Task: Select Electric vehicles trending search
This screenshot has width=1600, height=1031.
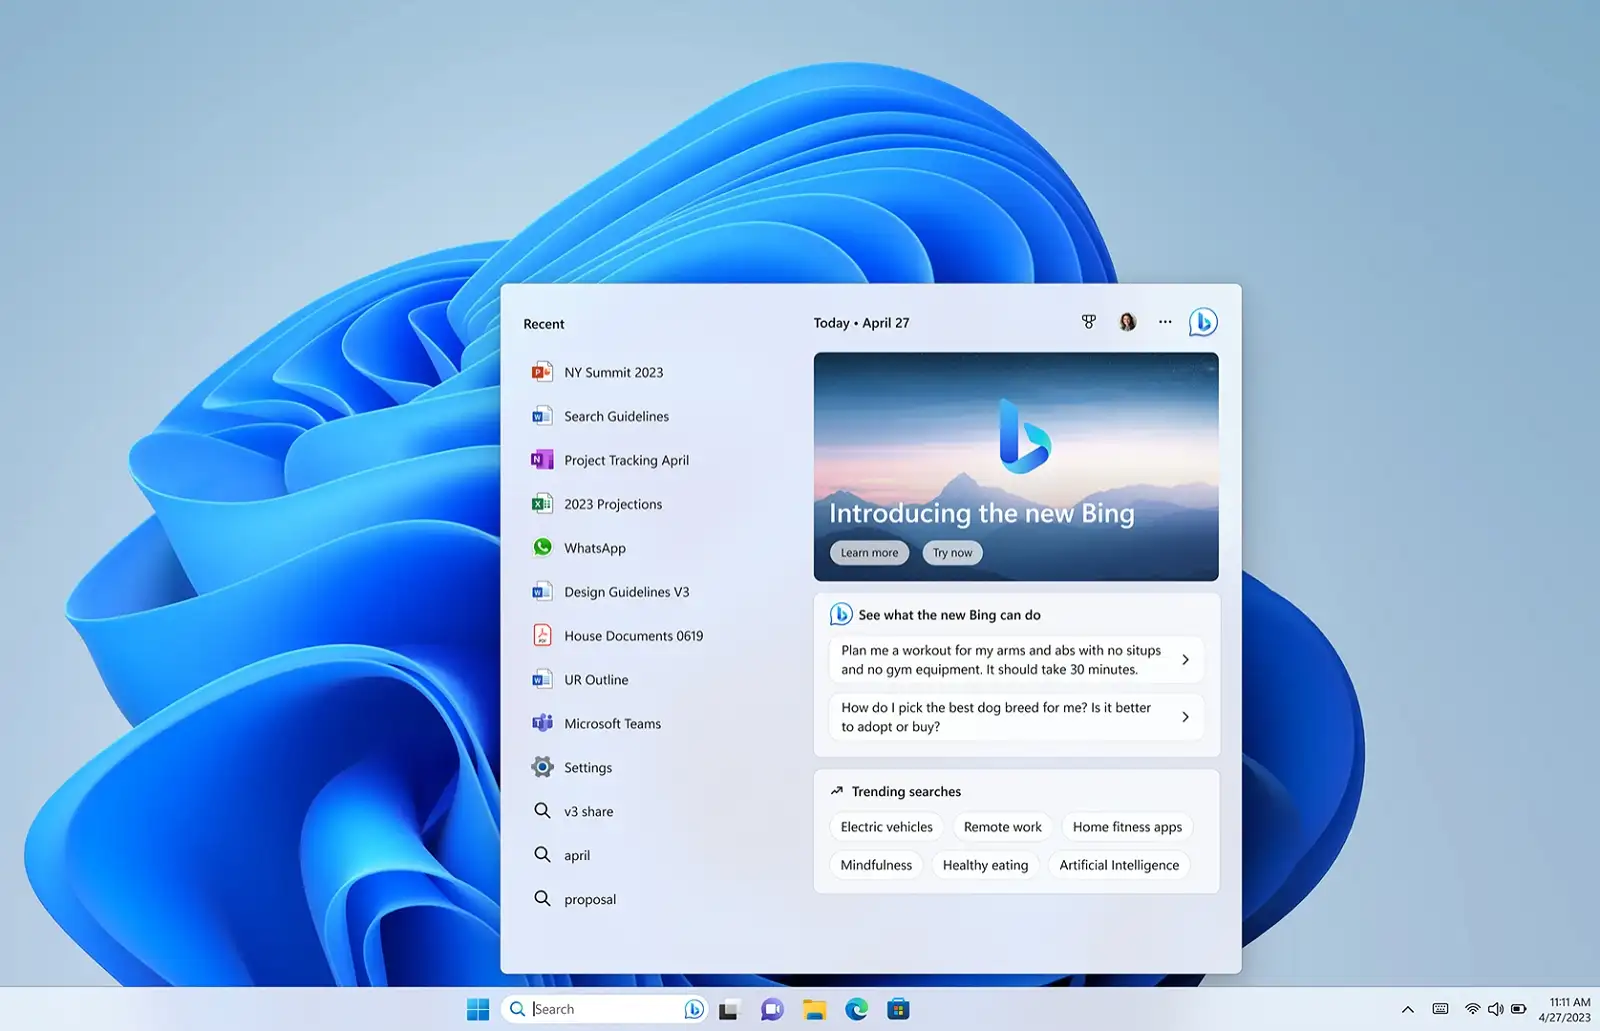Action: [886, 827]
